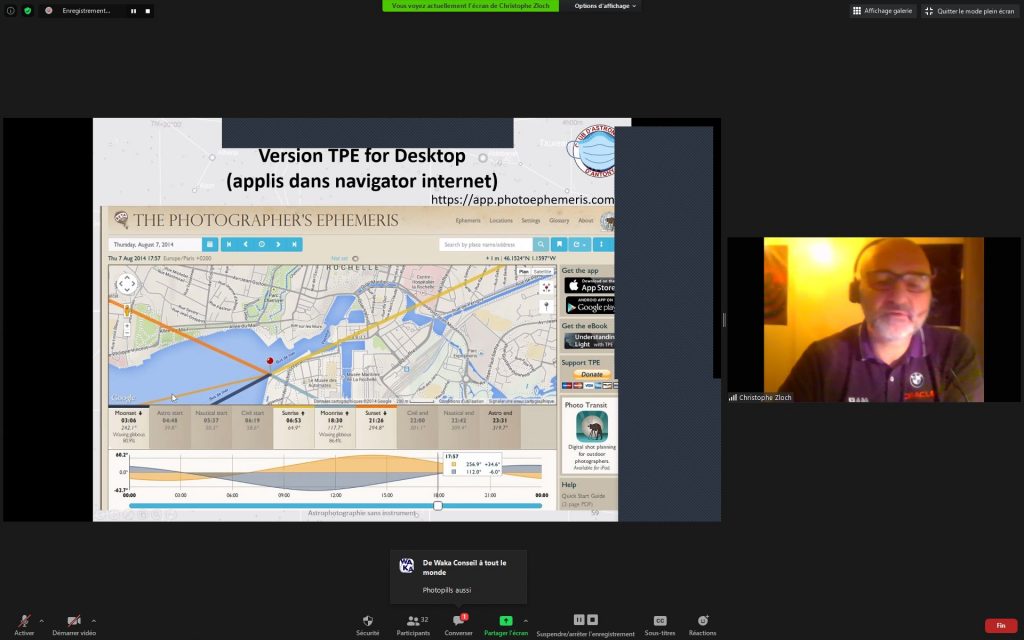Open the Understanding Light eBook banner
The height and width of the screenshot is (640, 1024).
(589, 341)
